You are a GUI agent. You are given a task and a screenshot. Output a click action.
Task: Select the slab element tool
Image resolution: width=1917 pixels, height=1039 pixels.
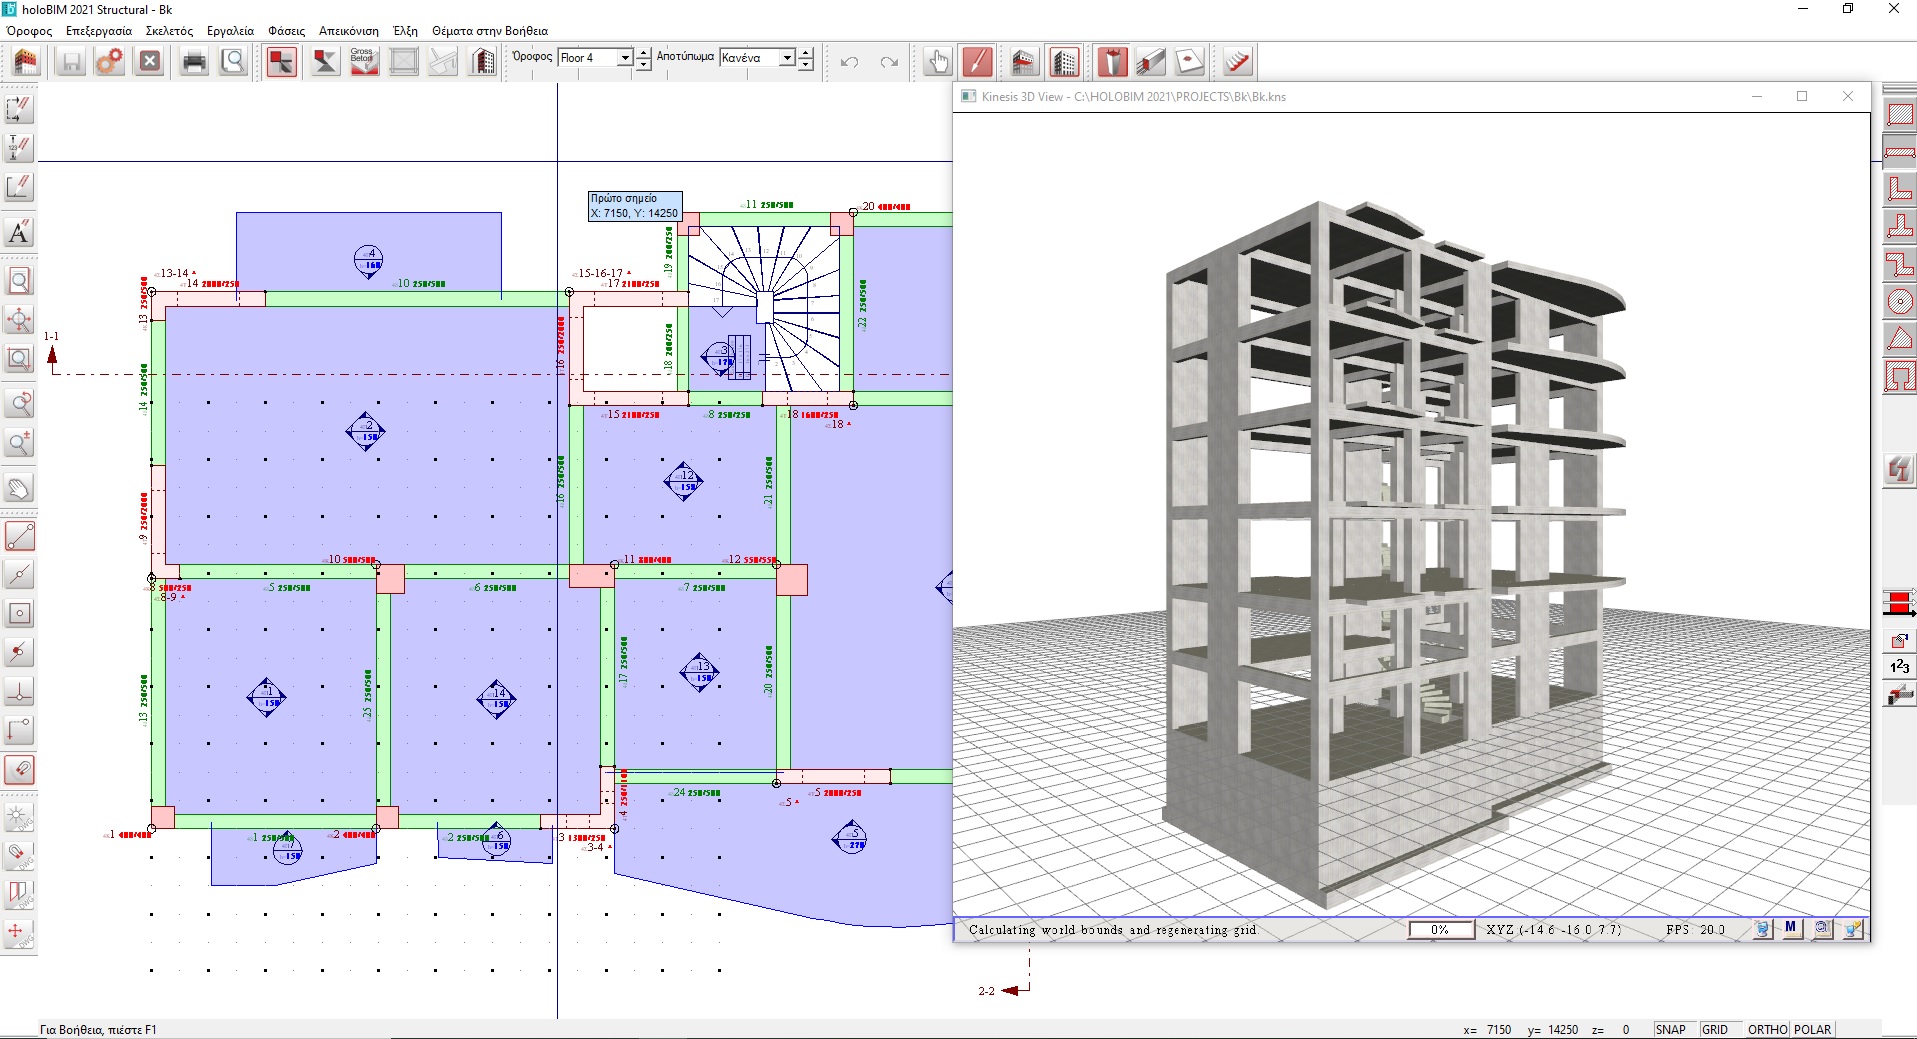click(1189, 62)
